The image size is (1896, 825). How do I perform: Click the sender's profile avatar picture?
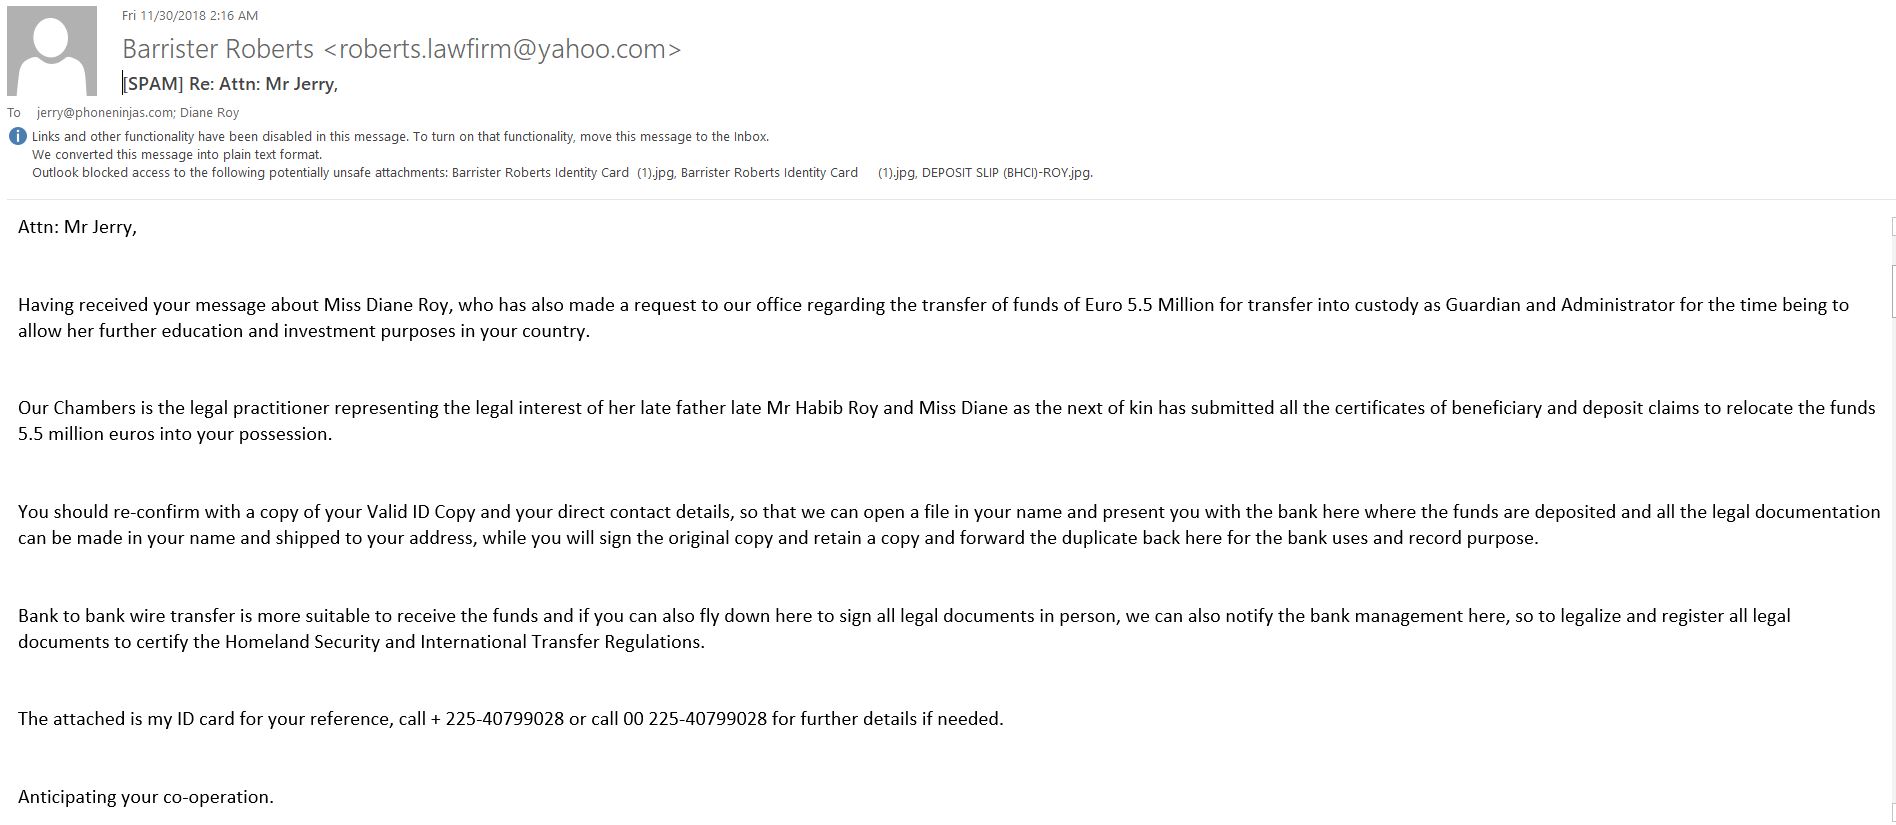coord(52,51)
